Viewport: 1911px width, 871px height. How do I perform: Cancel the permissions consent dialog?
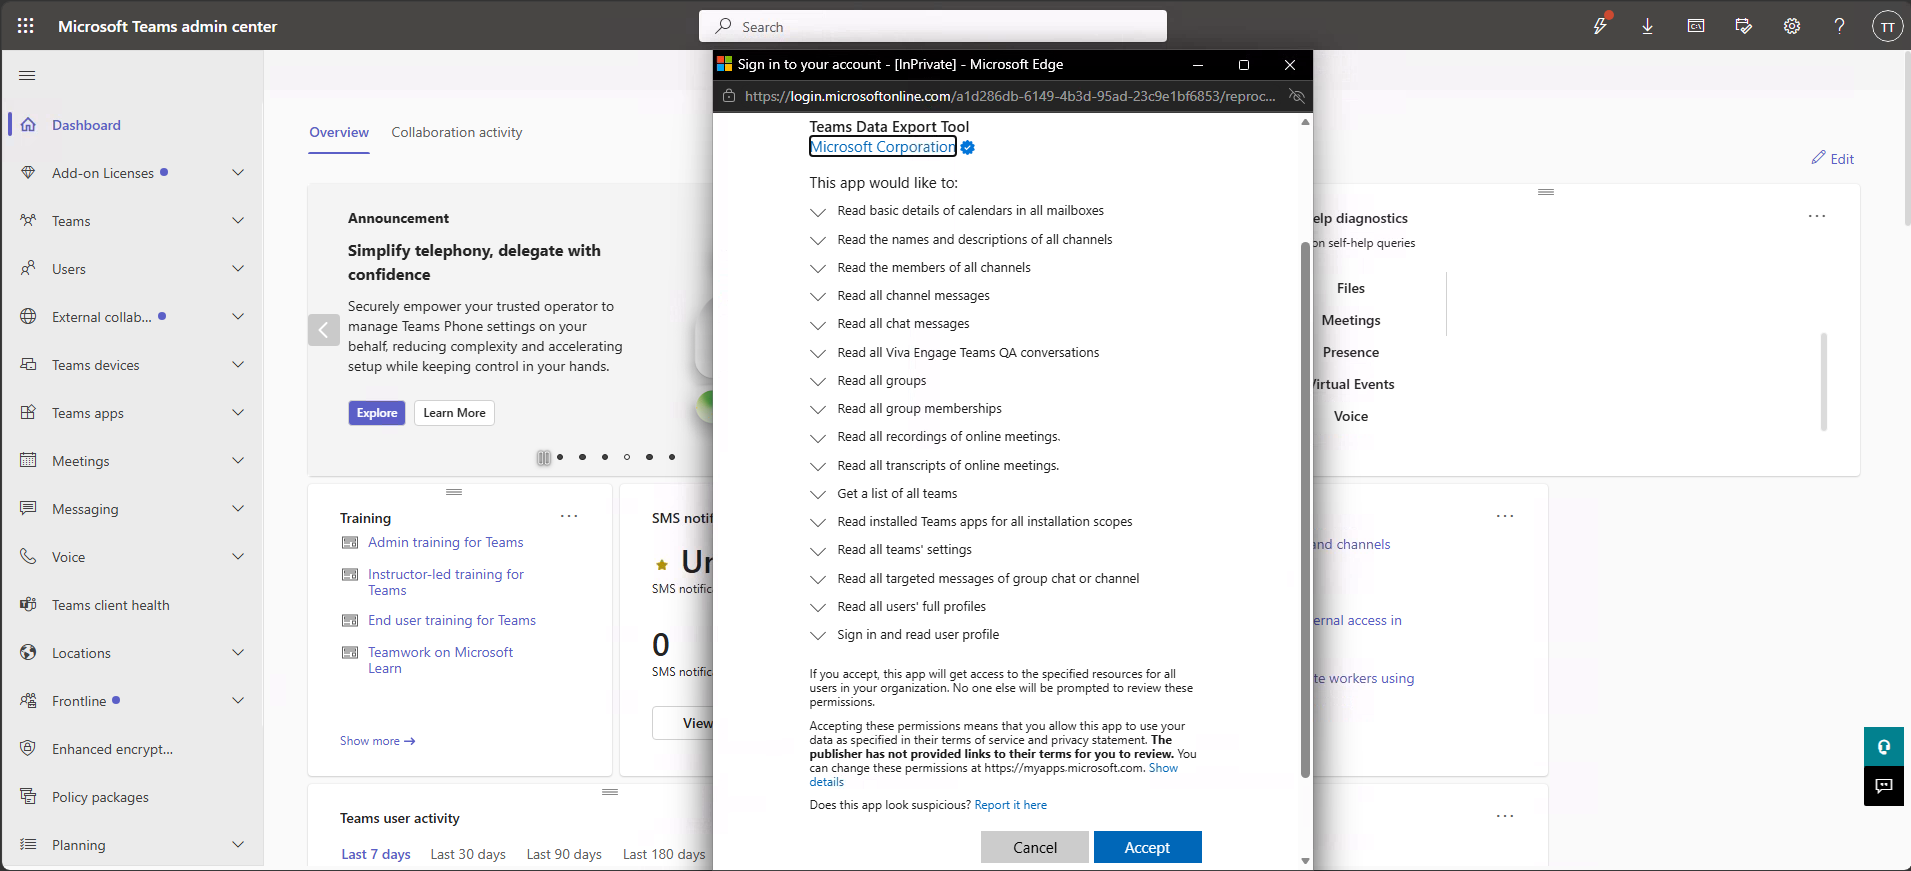(x=1035, y=847)
